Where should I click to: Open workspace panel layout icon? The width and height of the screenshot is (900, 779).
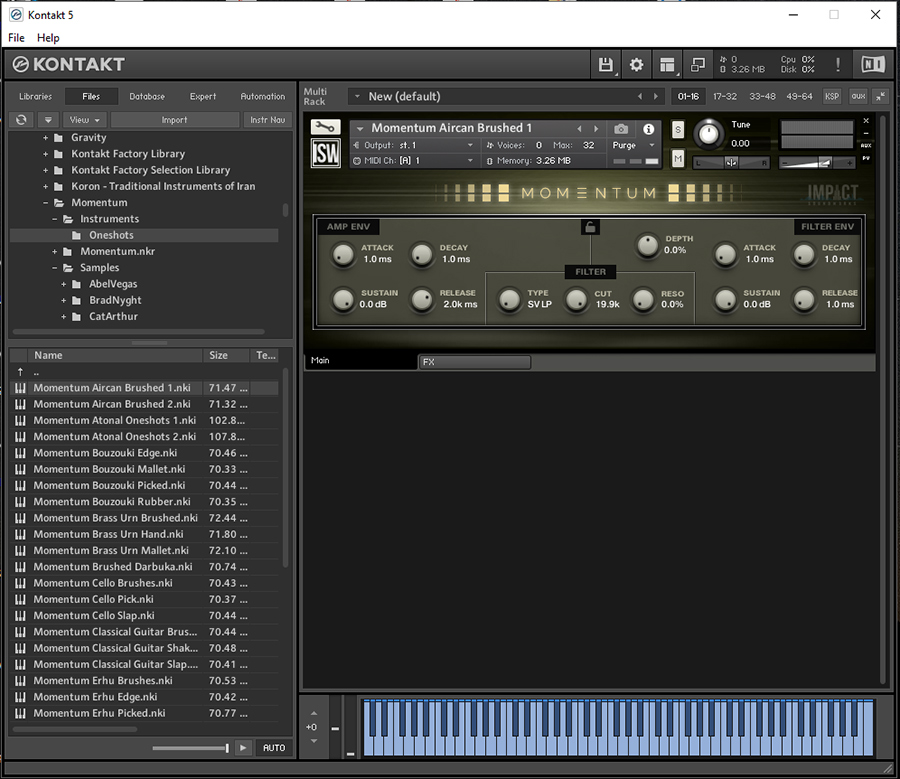[x=667, y=64]
